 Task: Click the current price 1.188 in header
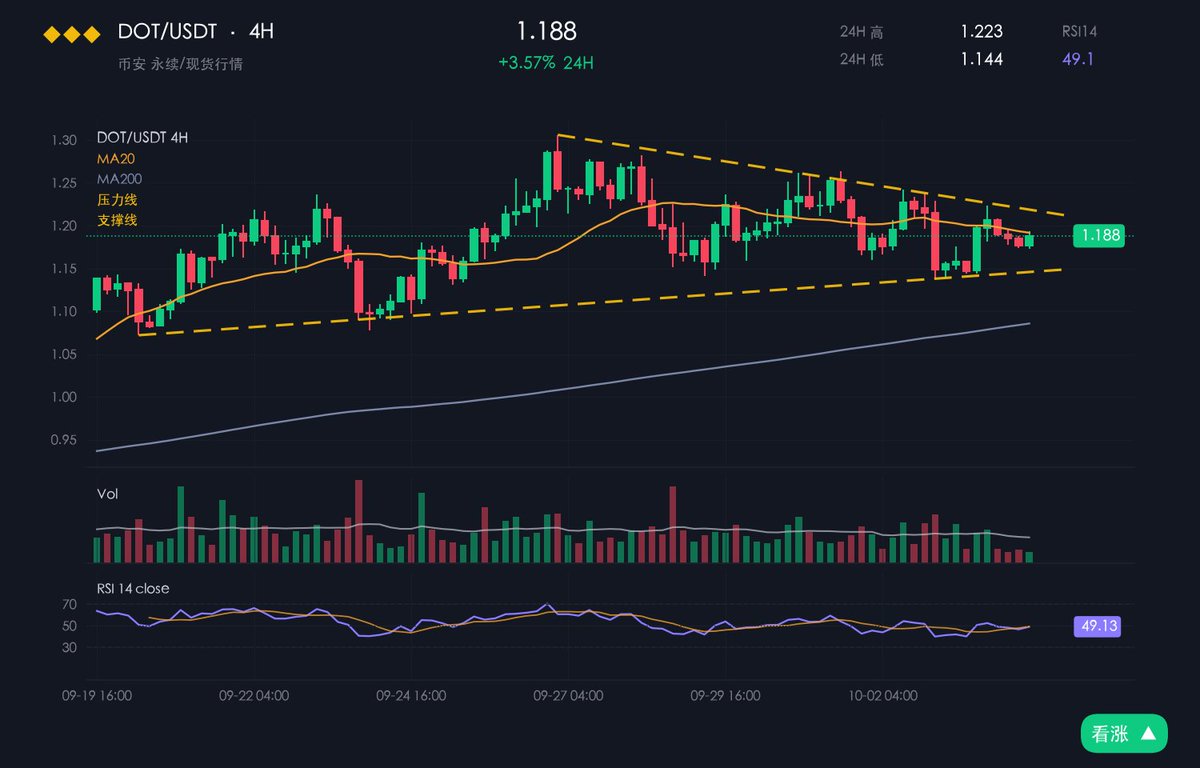tap(546, 32)
